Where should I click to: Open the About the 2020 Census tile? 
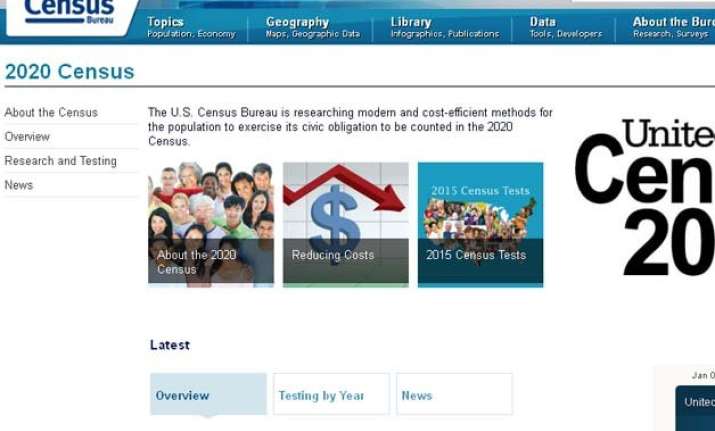(211, 224)
